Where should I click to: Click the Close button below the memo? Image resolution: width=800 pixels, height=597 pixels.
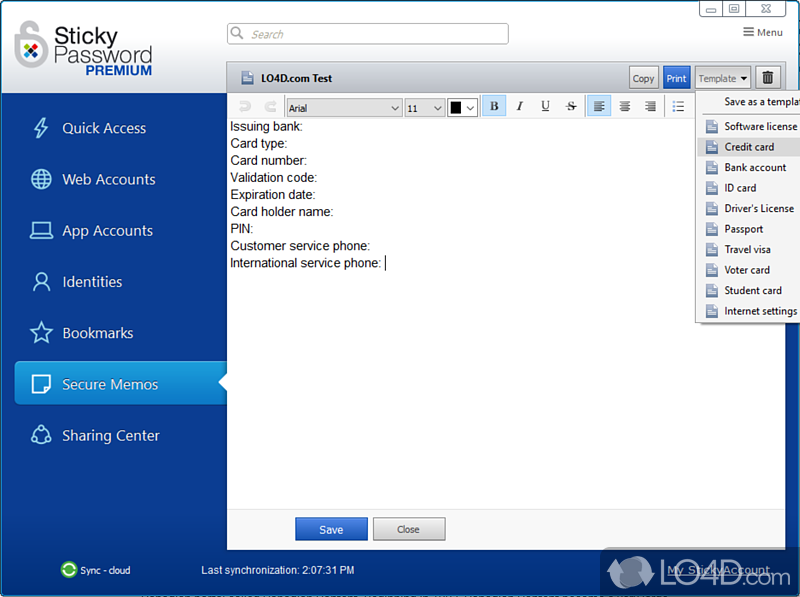(409, 529)
